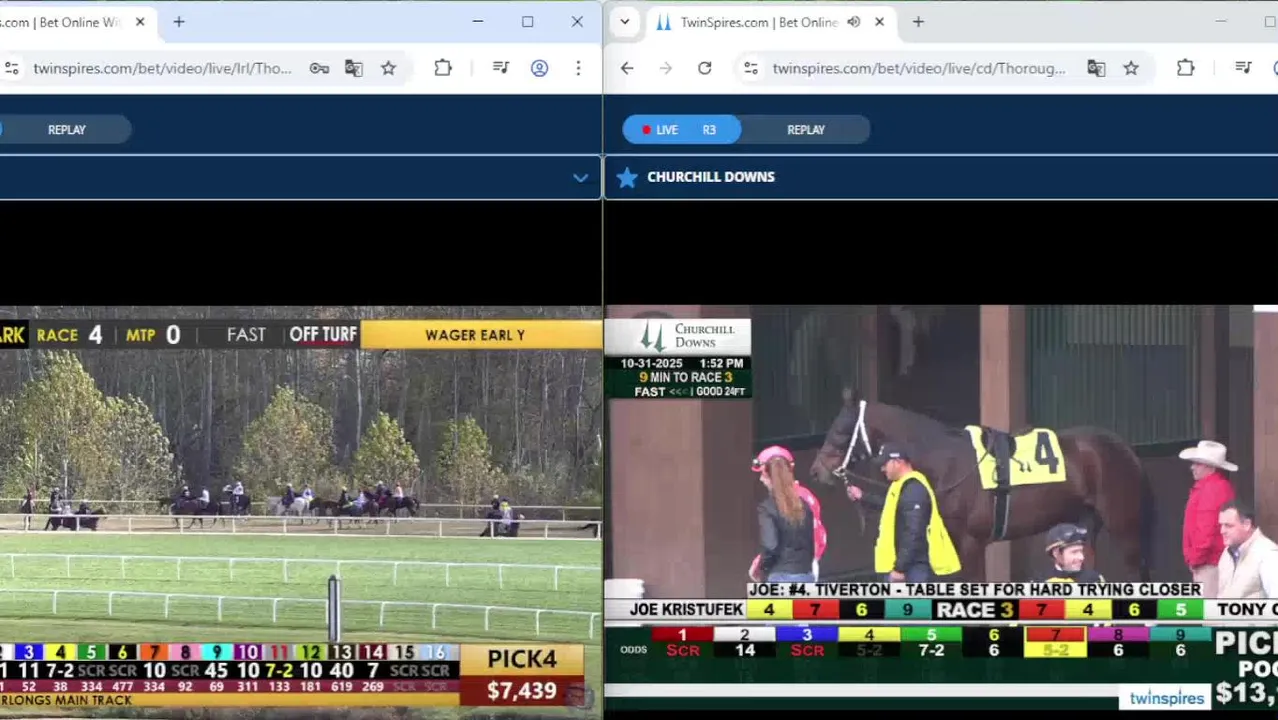
Task: Go back in the right browser window
Action: coord(627,68)
